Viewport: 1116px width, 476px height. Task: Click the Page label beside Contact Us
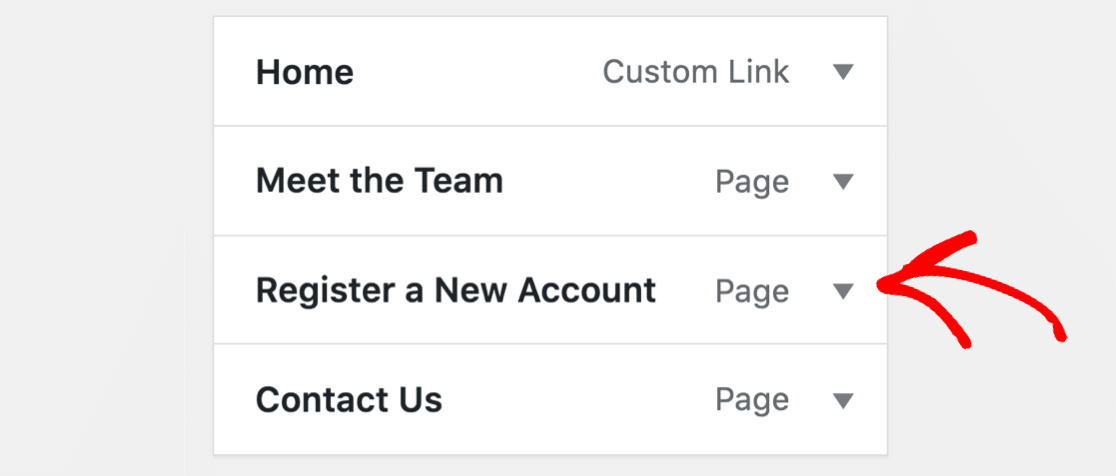click(x=752, y=400)
